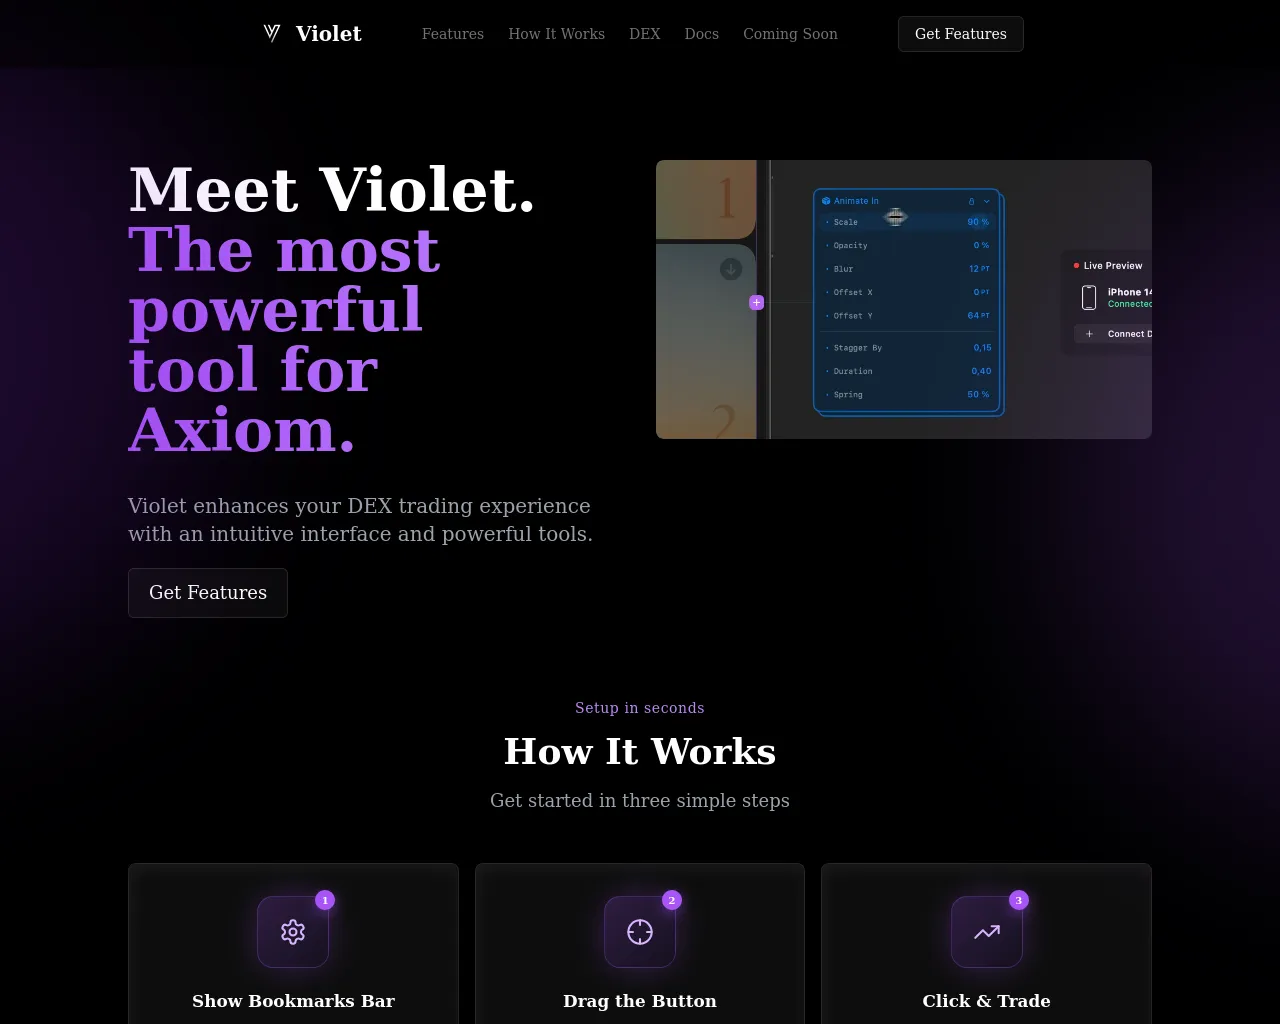Click the purple plus handle in preview
This screenshot has width=1280, height=1024.
(757, 302)
